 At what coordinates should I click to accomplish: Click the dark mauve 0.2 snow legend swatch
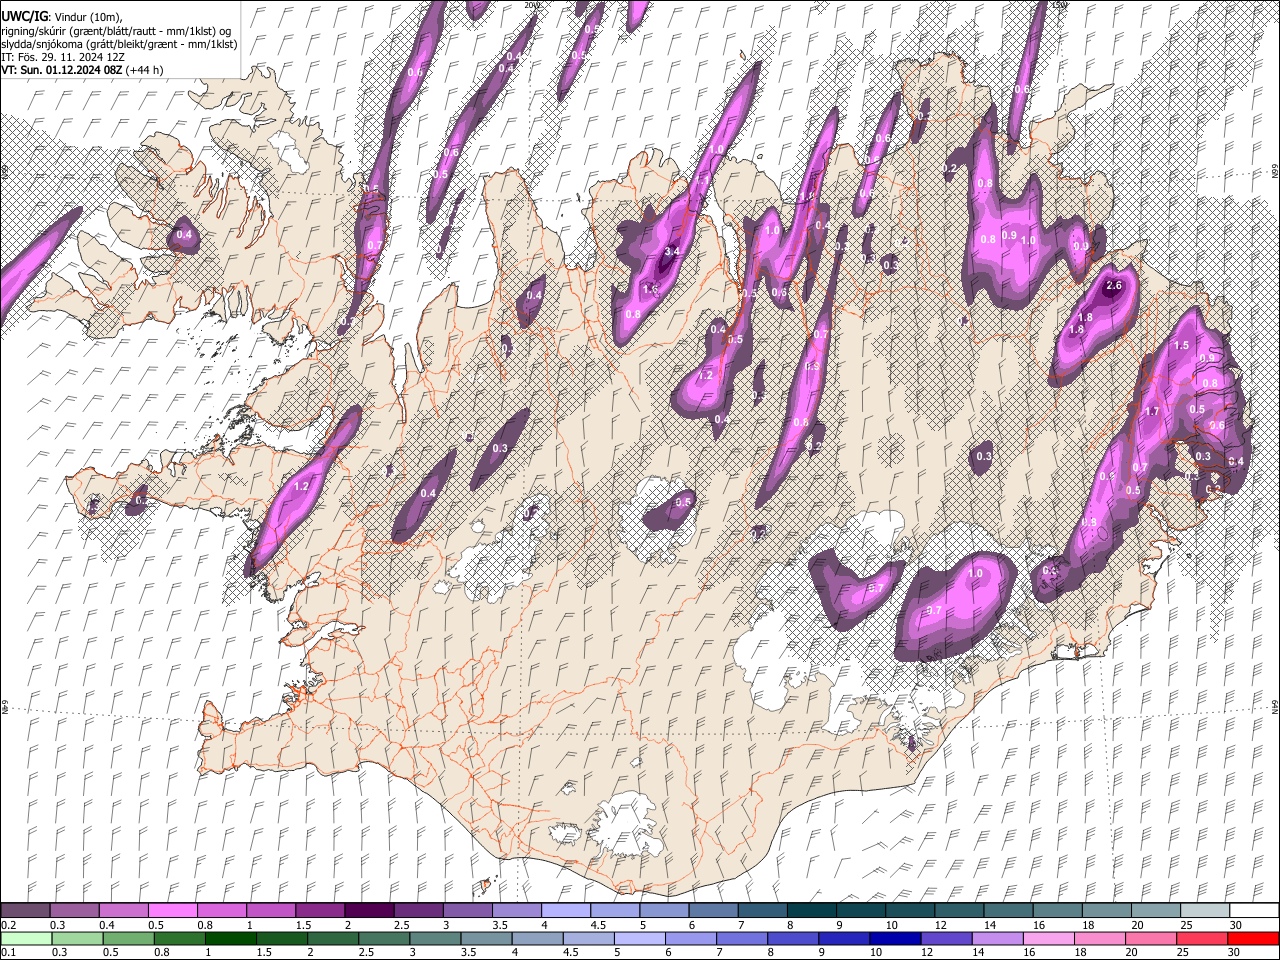point(25,911)
